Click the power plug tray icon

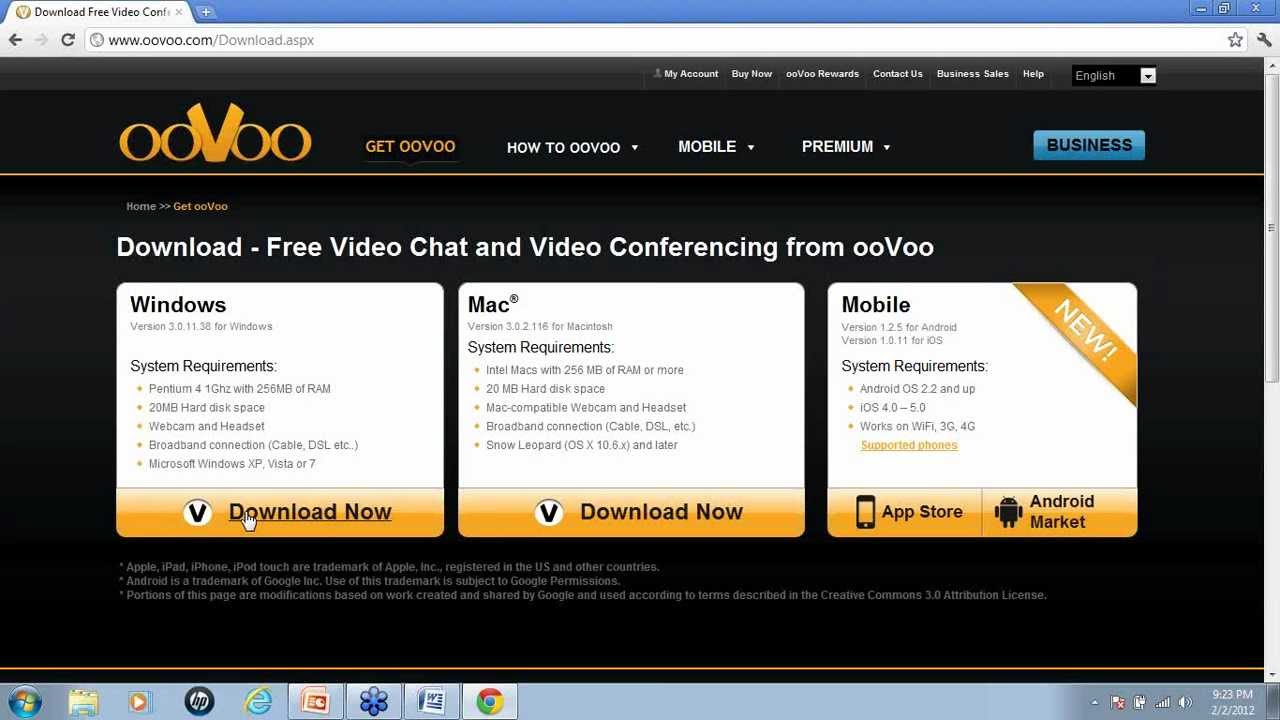point(1140,703)
